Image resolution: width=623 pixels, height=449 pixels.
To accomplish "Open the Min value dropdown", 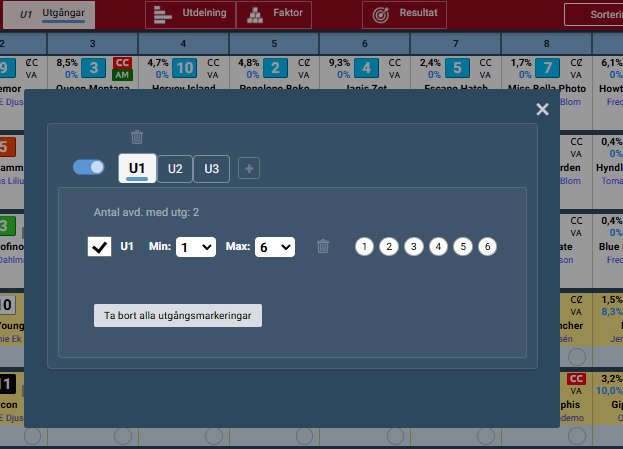I will pos(196,246).
